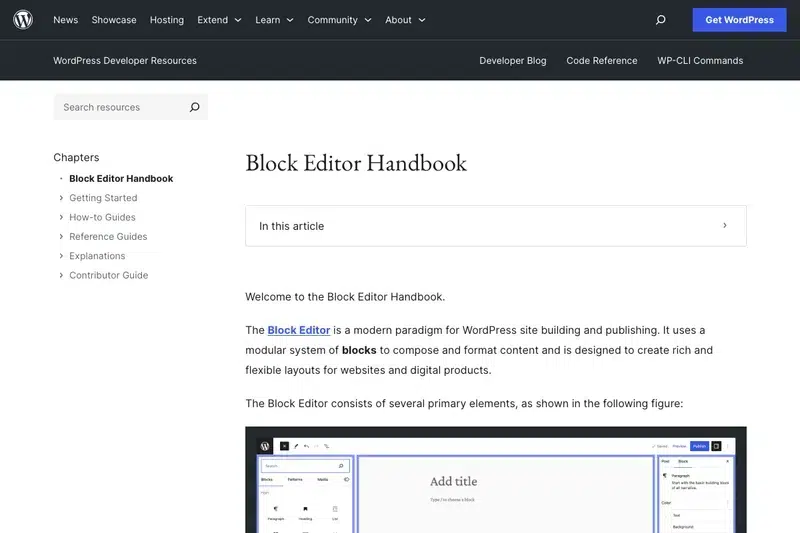Image resolution: width=800 pixels, height=533 pixels.
Task: Click the Chapters heading
Action: 76,158
